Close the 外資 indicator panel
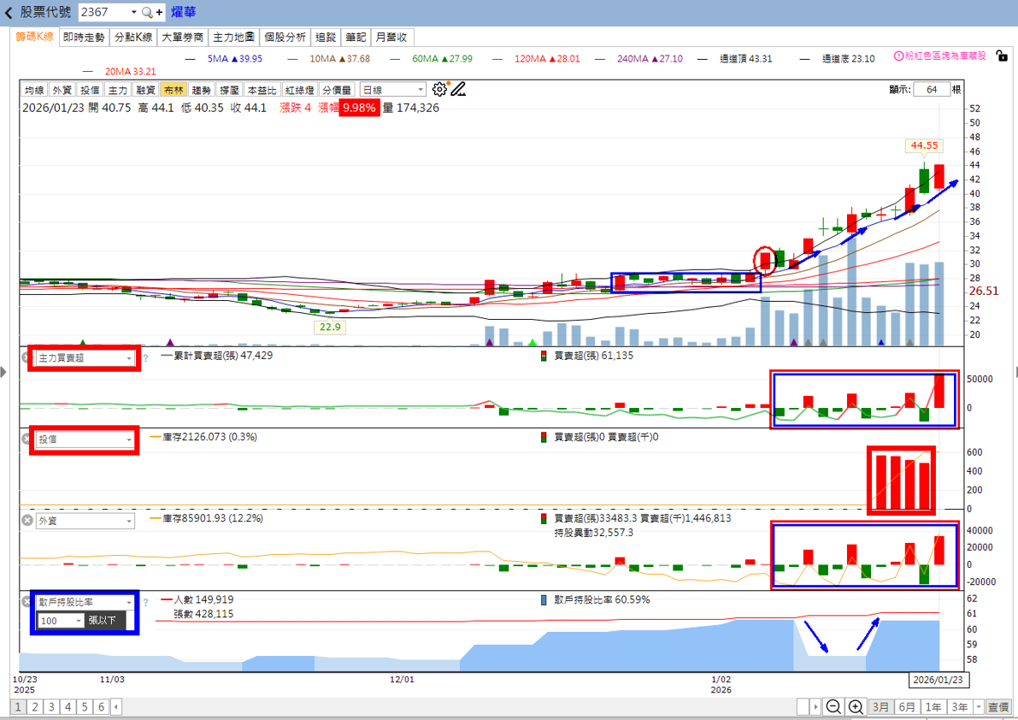1018x720 pixels. [27, 521]
